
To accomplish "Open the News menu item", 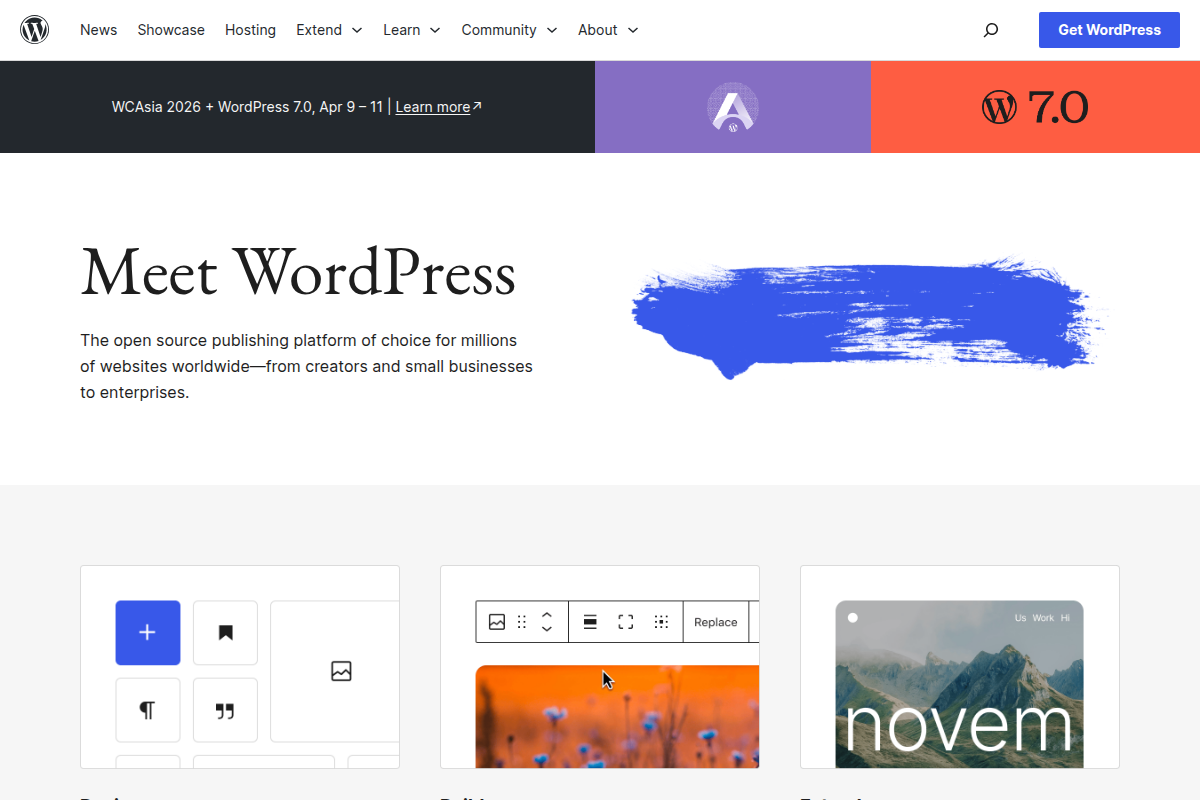I will pyautogui.click(x=98, y=30).
